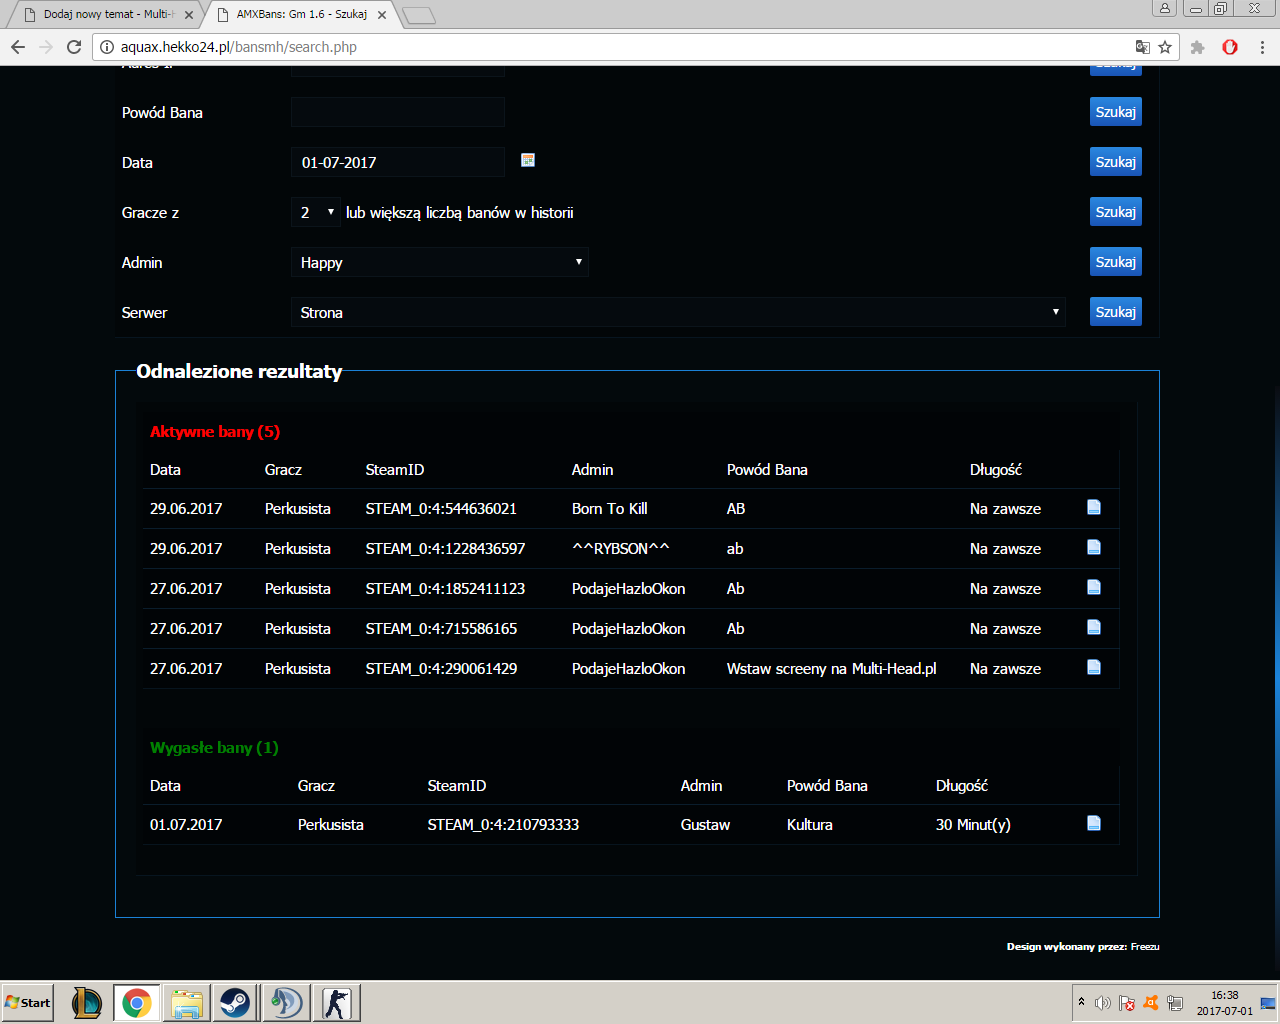Image resolution: width=1280 pixels, height=1024 pixels.
Task: Launch Steam from the taskbar
Action: coord(235,1003)
